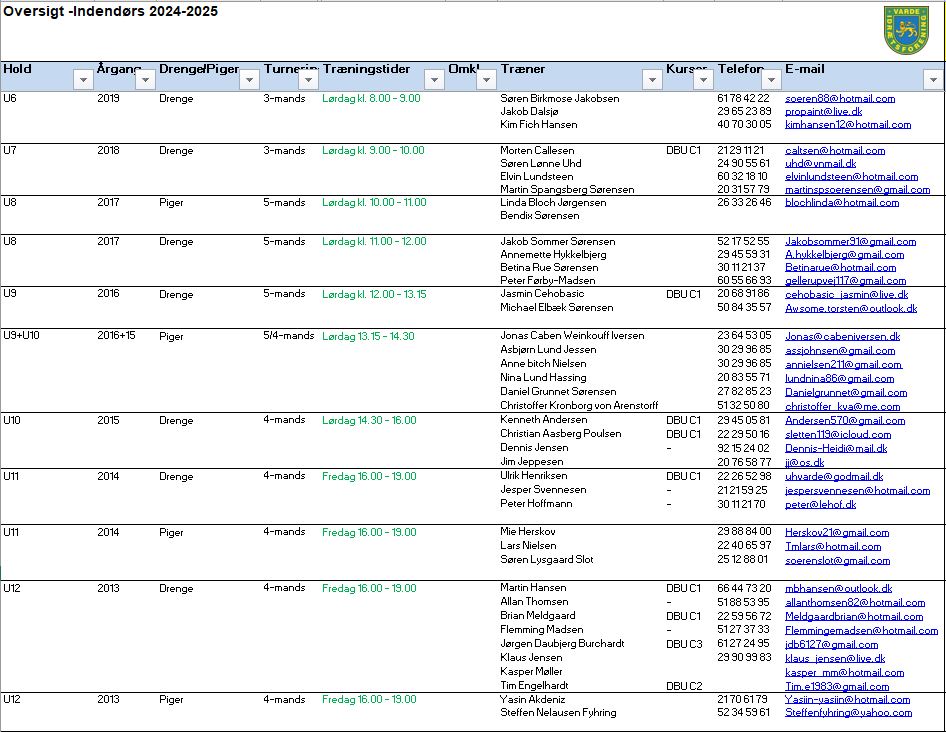Select cell Lørdag kl. 9.00 - 10.00

[x=373, y=150]
